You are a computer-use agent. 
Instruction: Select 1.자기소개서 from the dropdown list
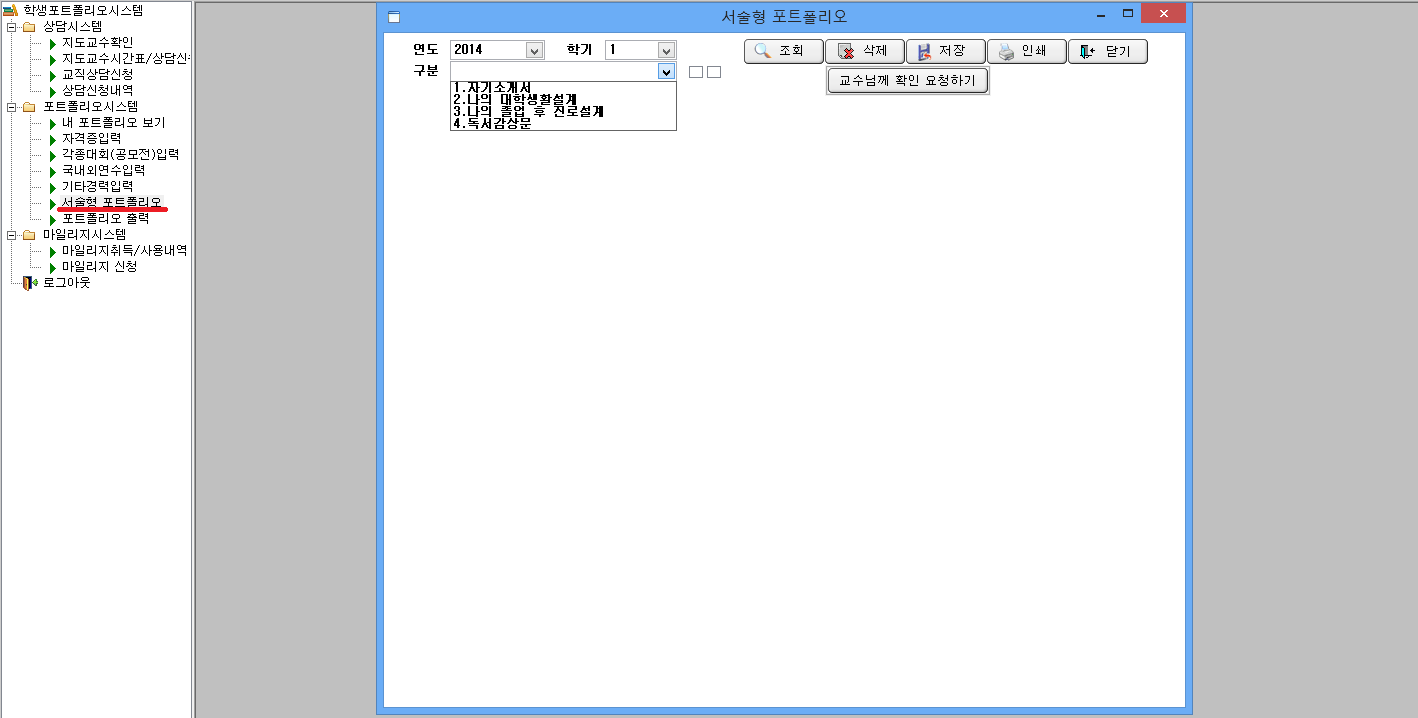491,87
